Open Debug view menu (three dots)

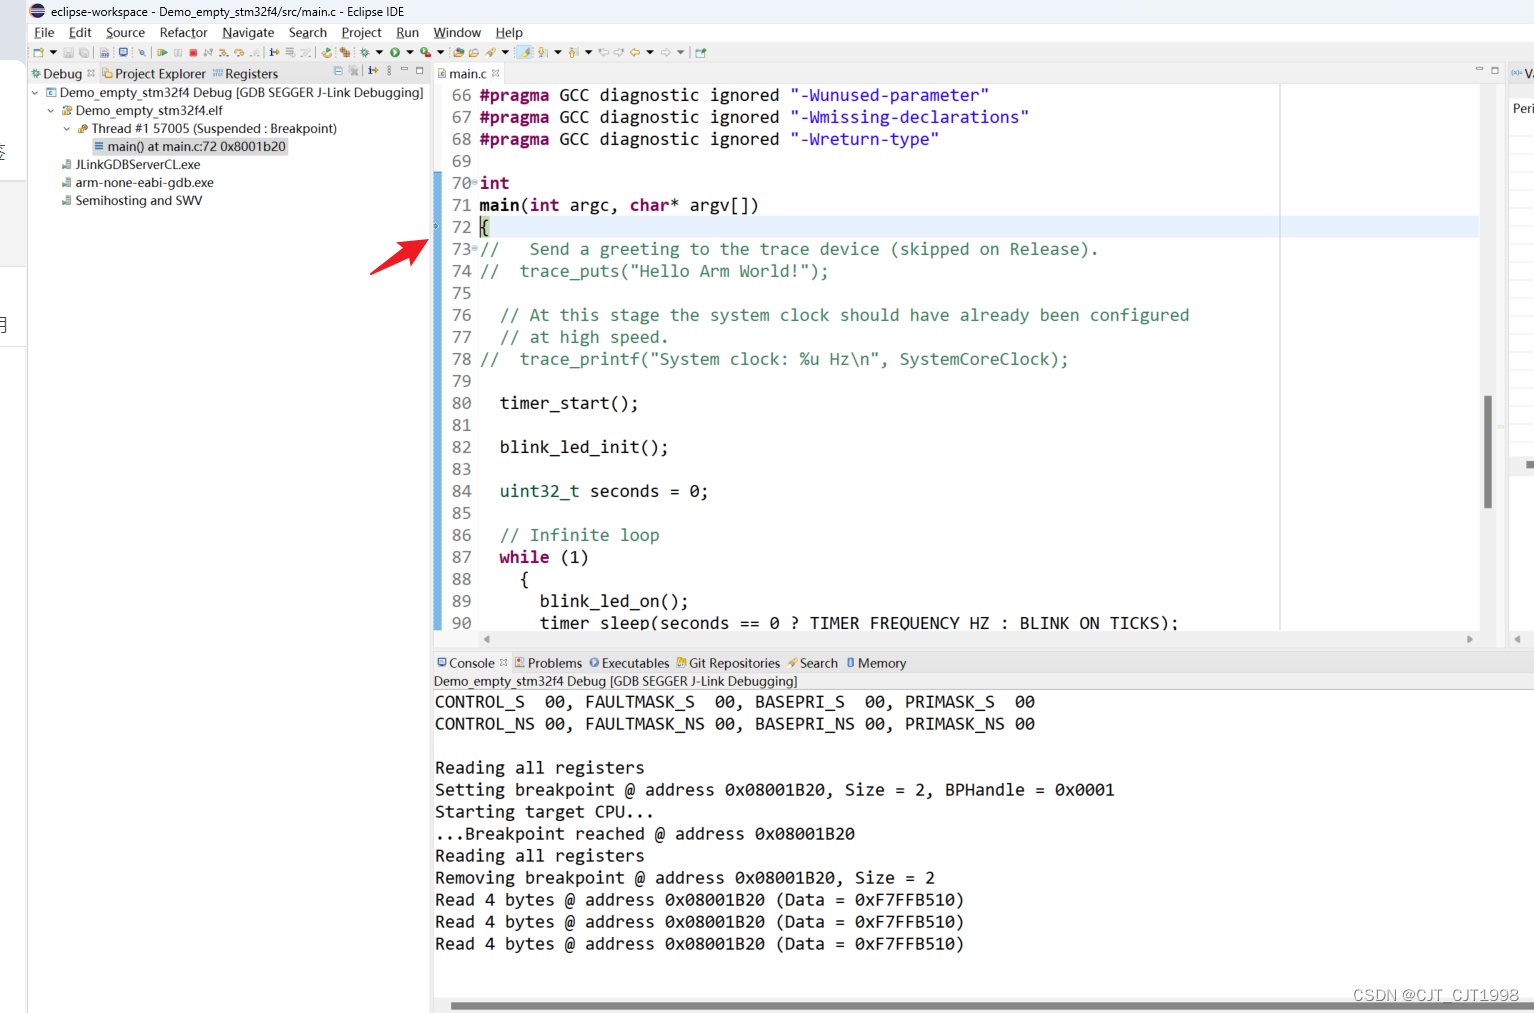tap(389, 70)
